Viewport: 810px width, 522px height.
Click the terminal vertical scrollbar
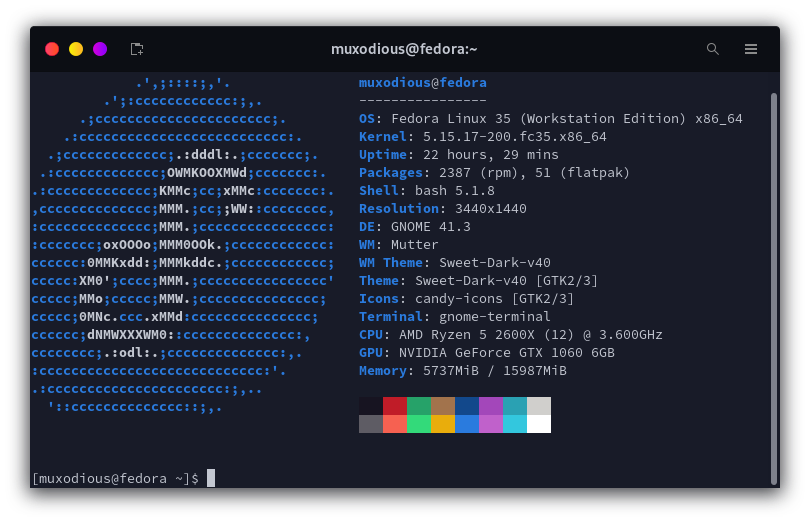(x=774, y=287)
